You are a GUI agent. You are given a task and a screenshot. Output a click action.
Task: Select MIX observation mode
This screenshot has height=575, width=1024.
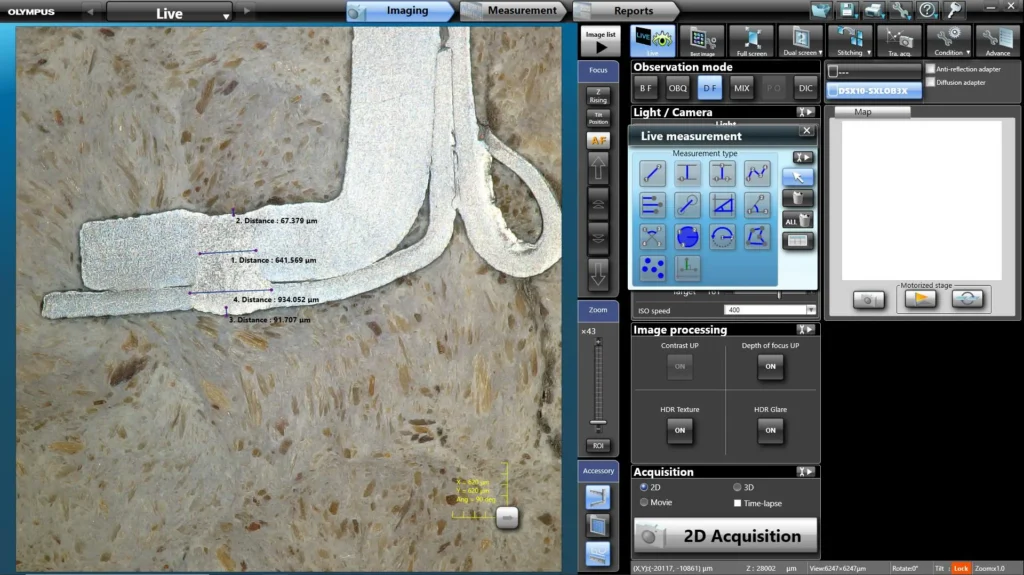point(741,88)
